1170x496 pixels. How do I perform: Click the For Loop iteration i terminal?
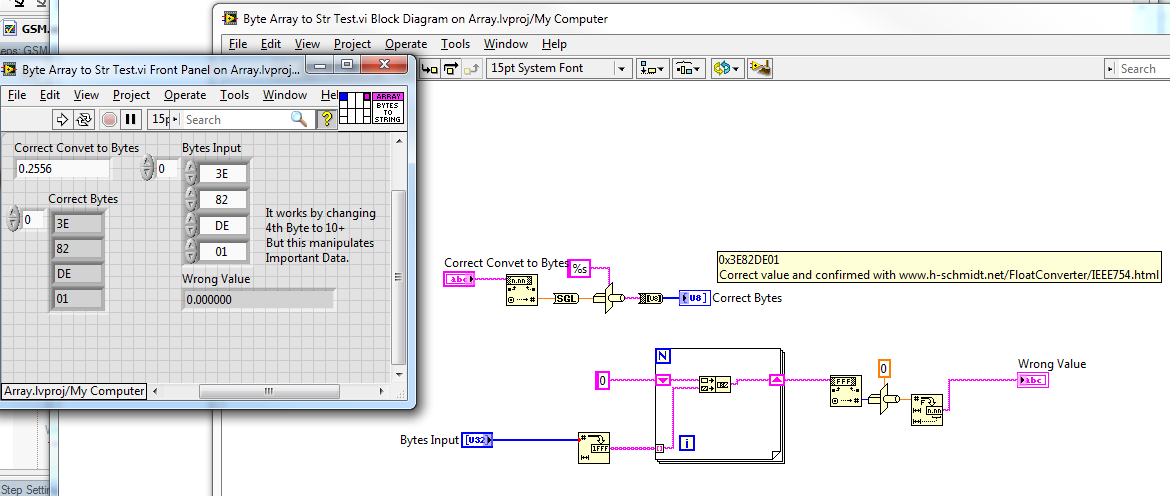688,443
